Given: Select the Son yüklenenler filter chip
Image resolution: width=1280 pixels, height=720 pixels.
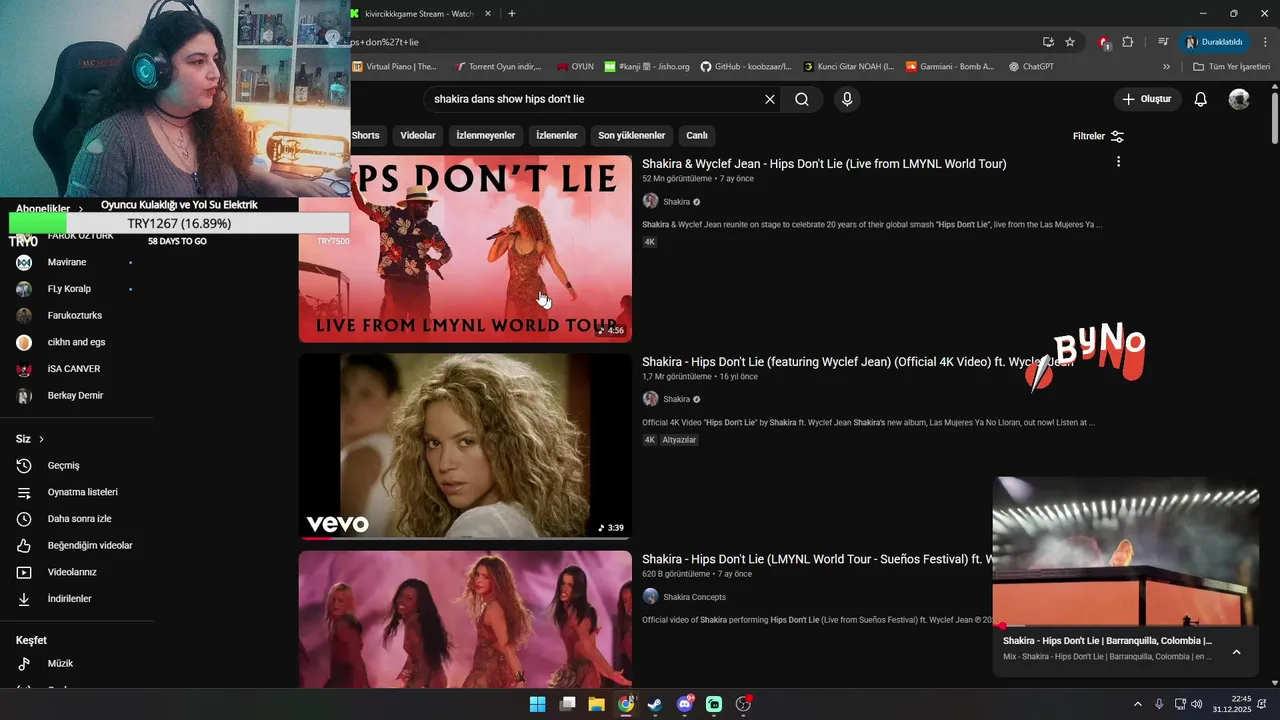Looking at the screenshot, I should [632, 136].
